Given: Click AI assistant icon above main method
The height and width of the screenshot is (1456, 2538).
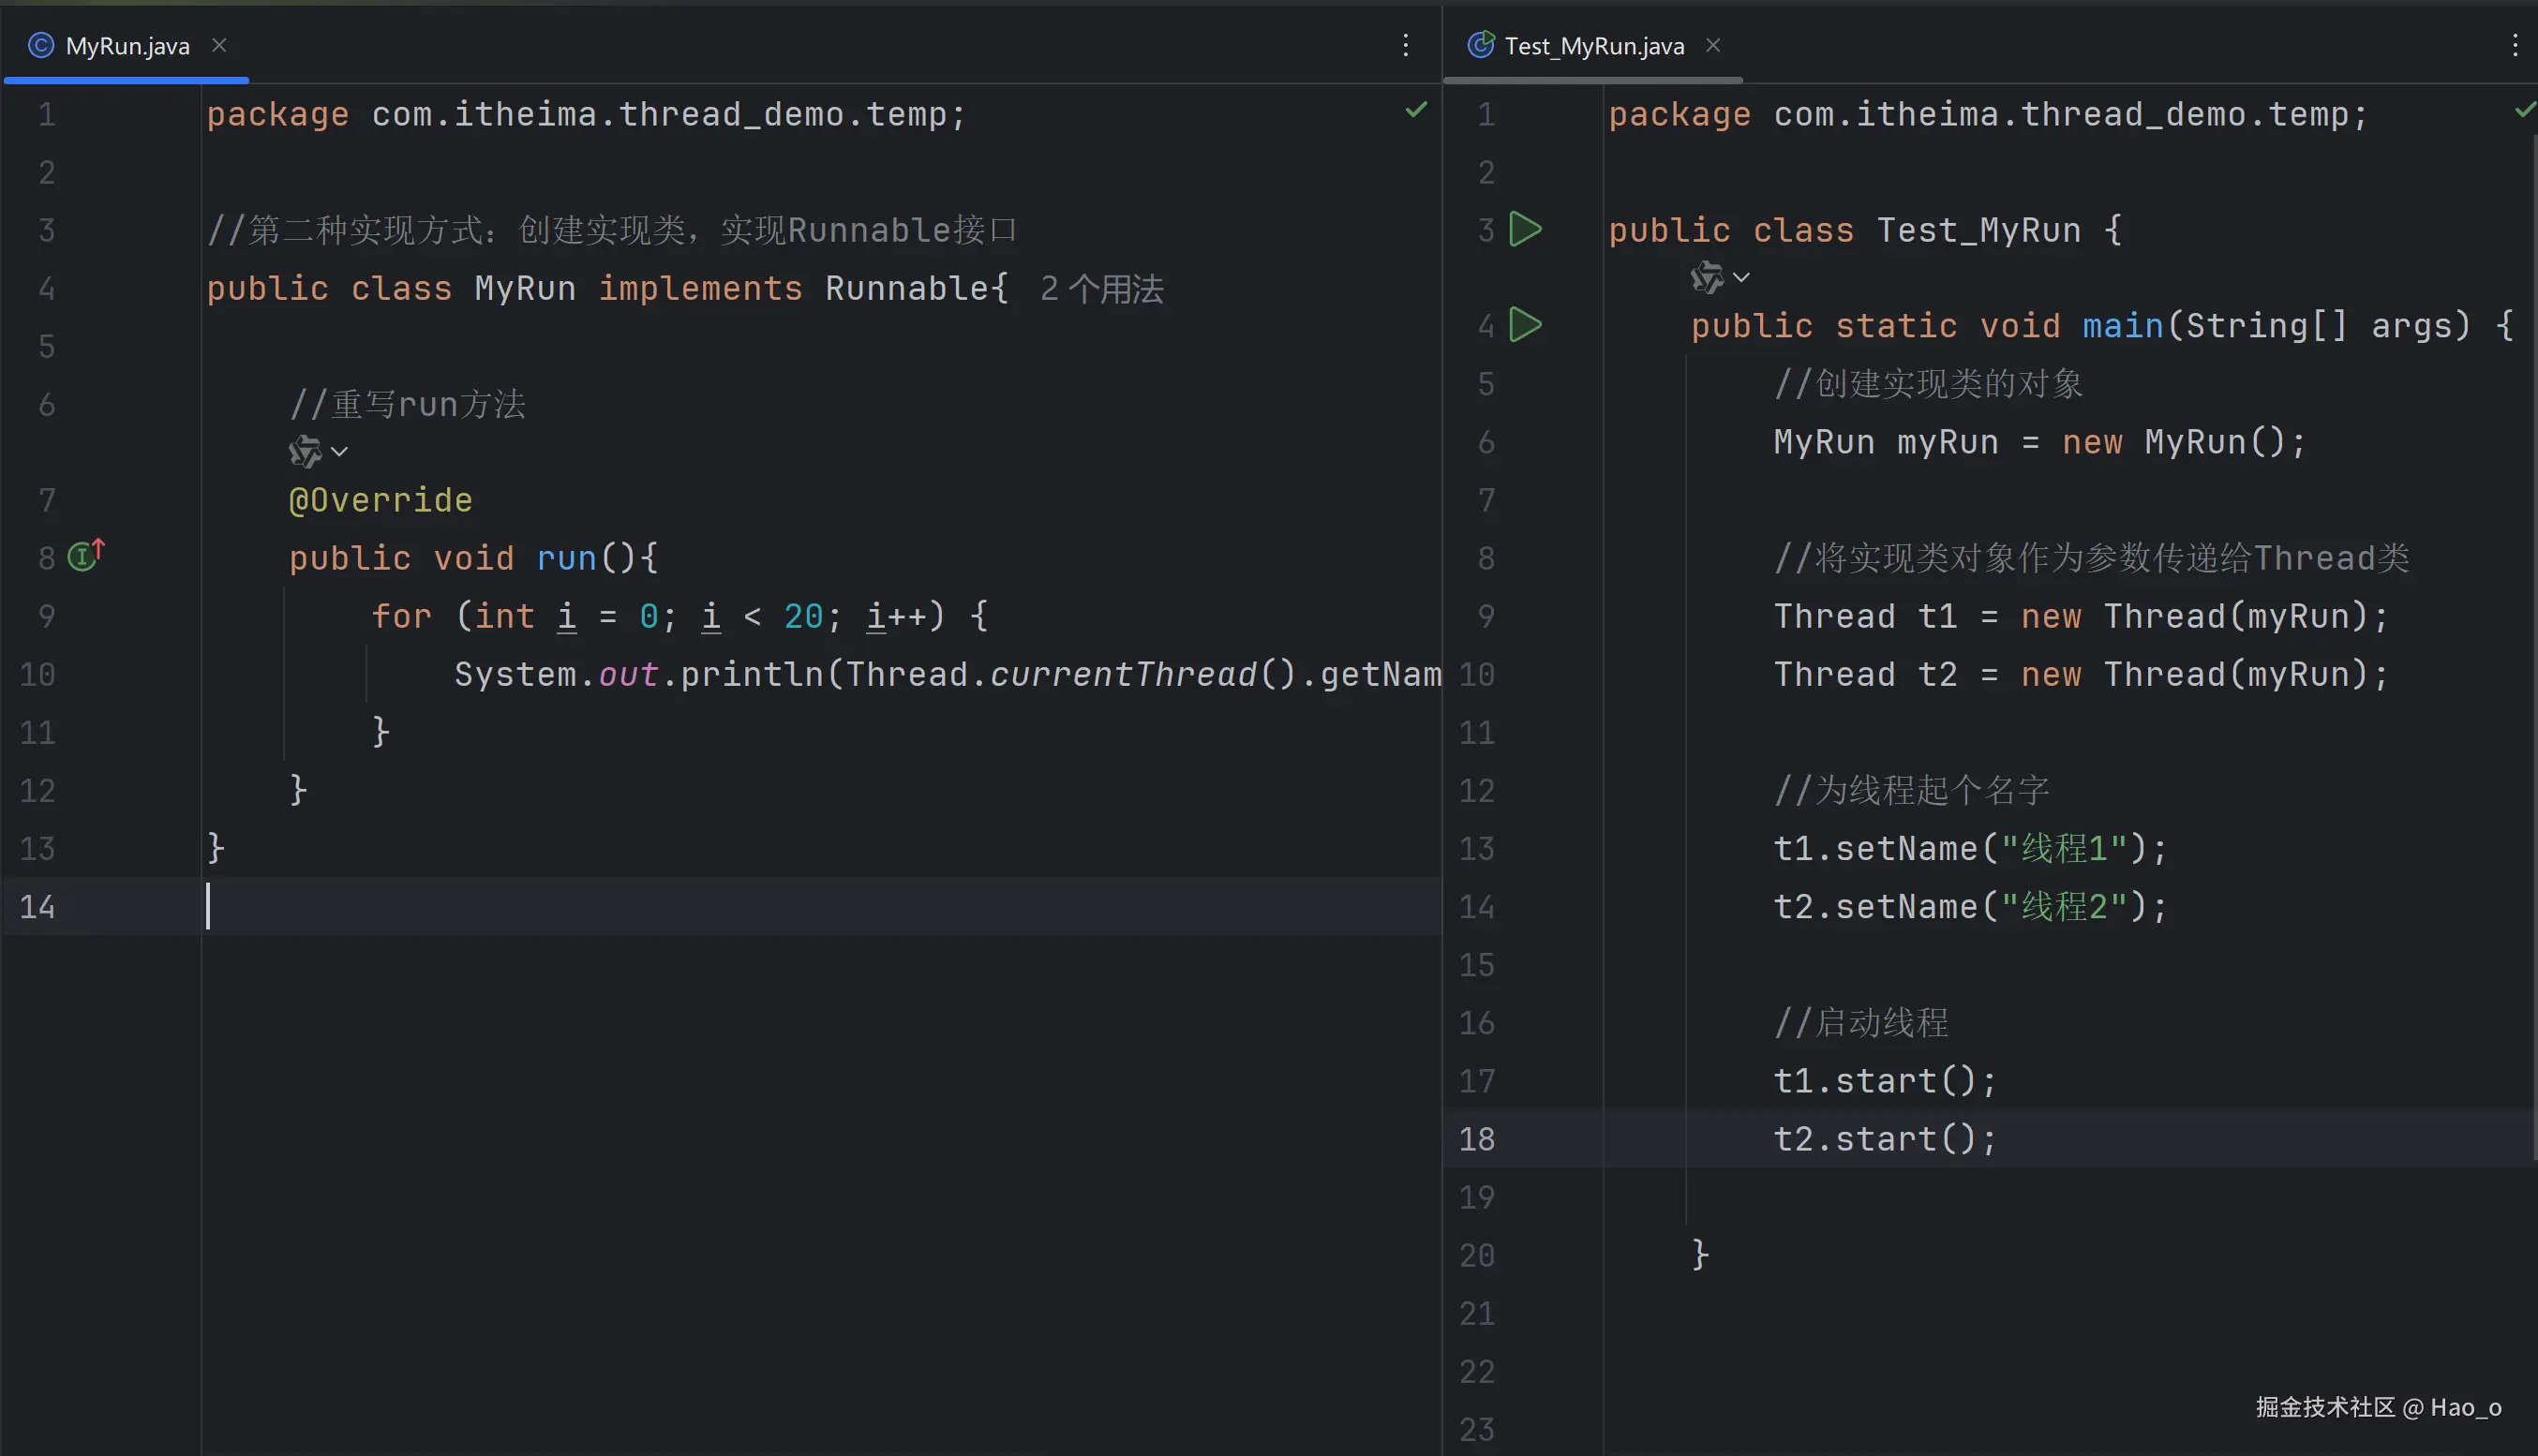Looking at the screenshot, I should (1706, 277).
